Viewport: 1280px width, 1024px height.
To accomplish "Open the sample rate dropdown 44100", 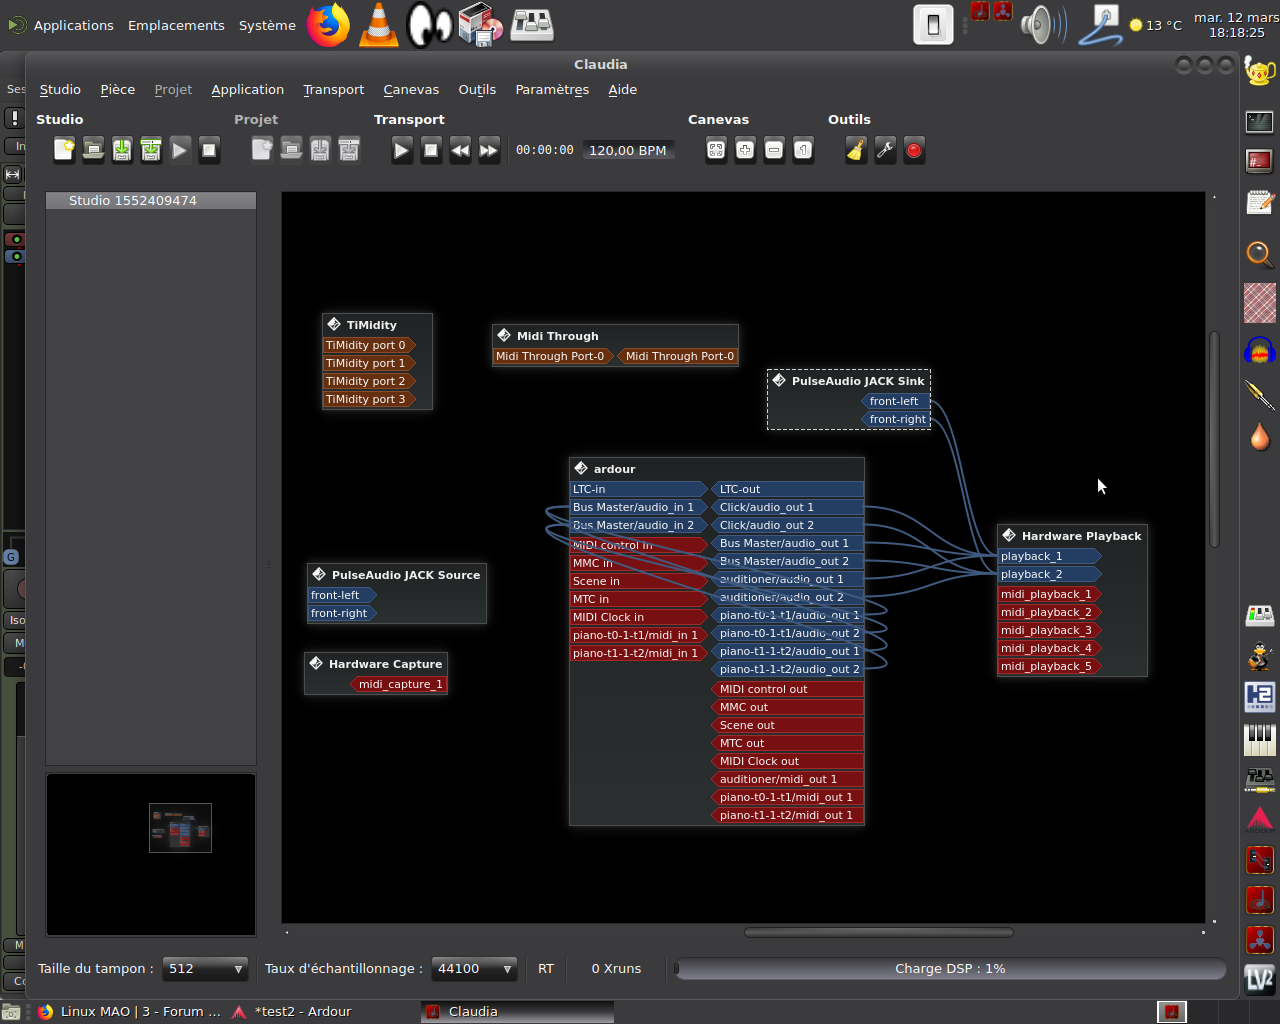I will point(474,968).
